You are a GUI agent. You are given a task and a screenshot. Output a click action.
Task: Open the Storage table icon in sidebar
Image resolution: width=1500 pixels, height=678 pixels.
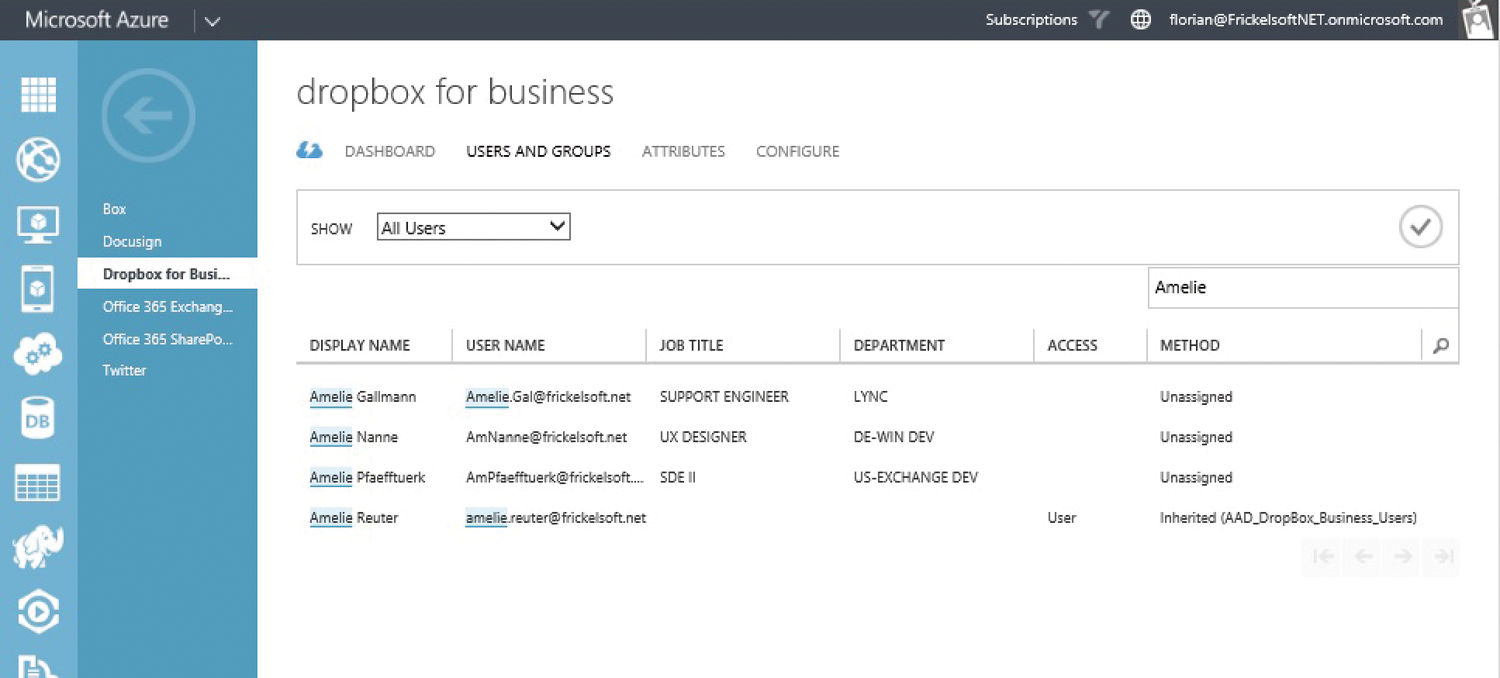(x=38, y=484)
